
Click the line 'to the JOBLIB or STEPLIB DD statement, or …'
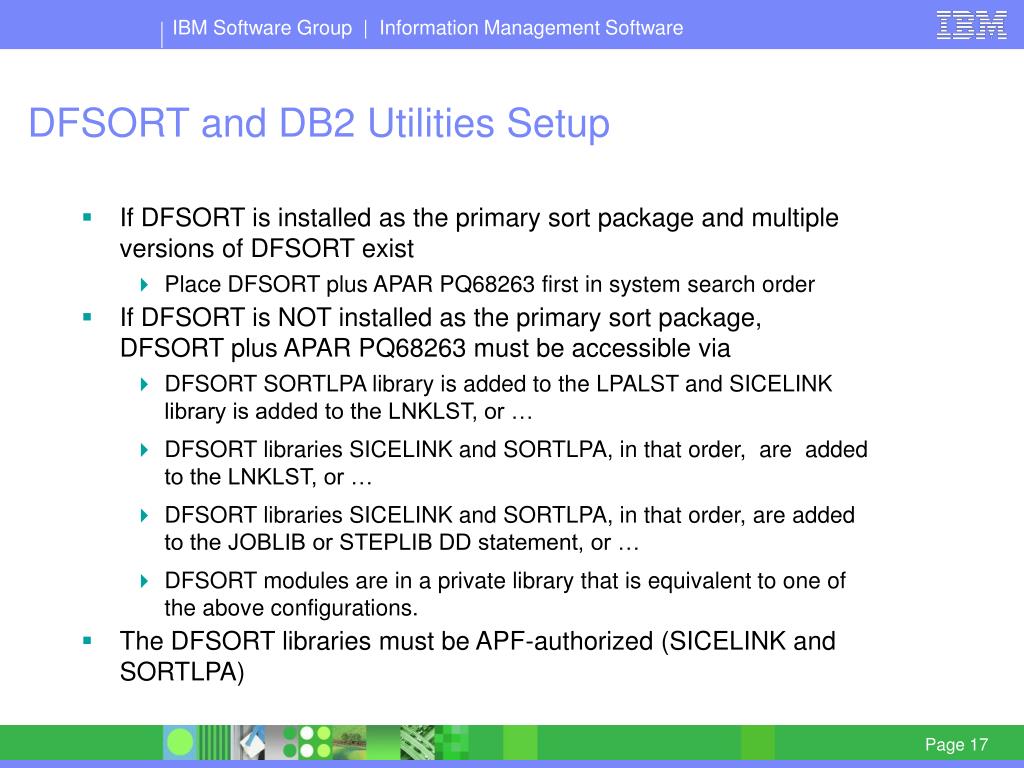(x=402, y=543)
